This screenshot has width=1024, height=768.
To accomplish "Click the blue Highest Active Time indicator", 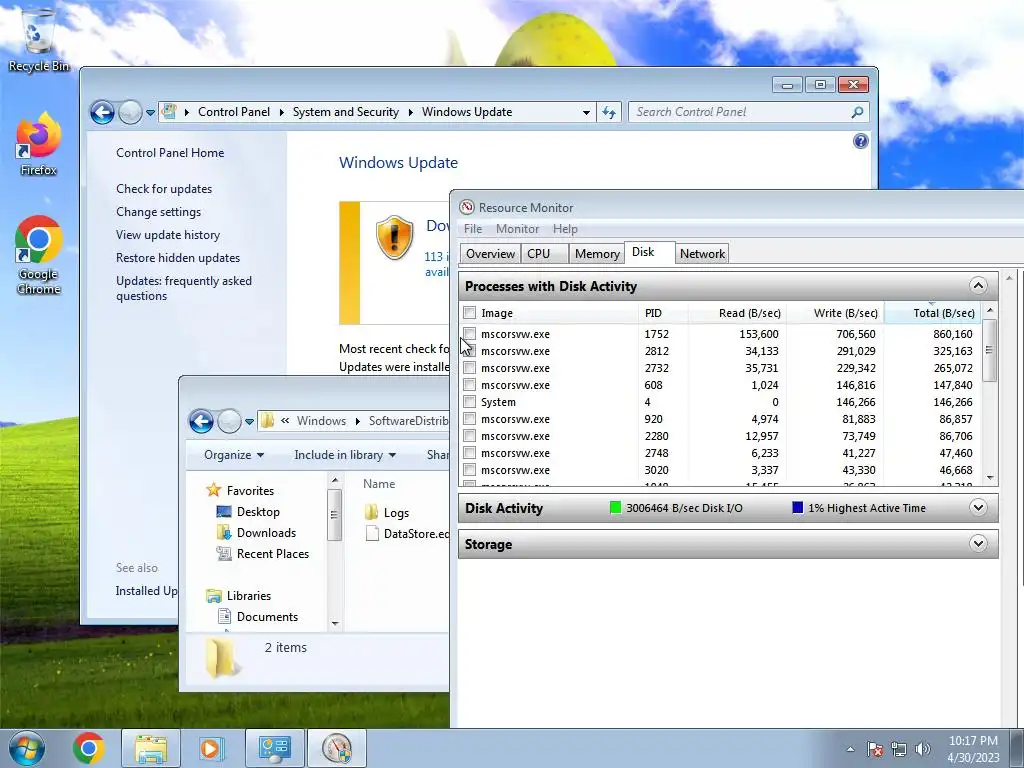I will pos(797,507).
